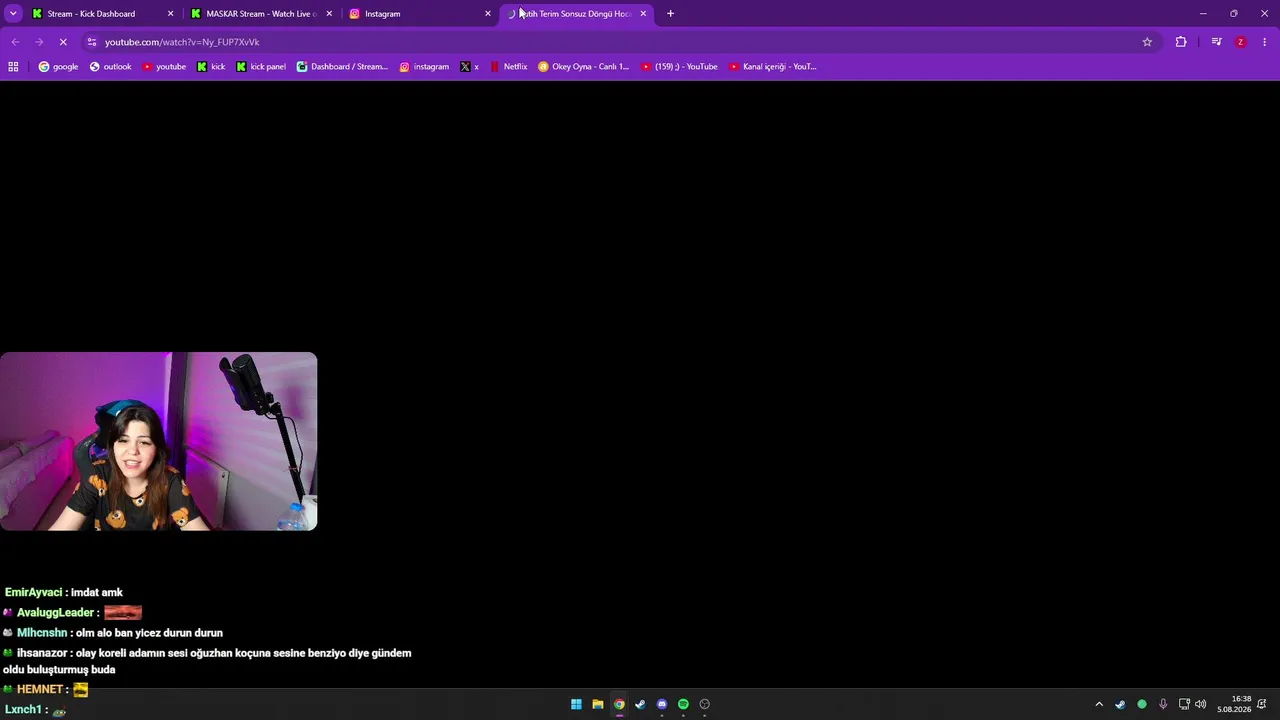The width and height of the screenshot is (1280, 720).
Task: Switch to the Instagram tab
Action: pyautogui.click(x=420, y=14)
